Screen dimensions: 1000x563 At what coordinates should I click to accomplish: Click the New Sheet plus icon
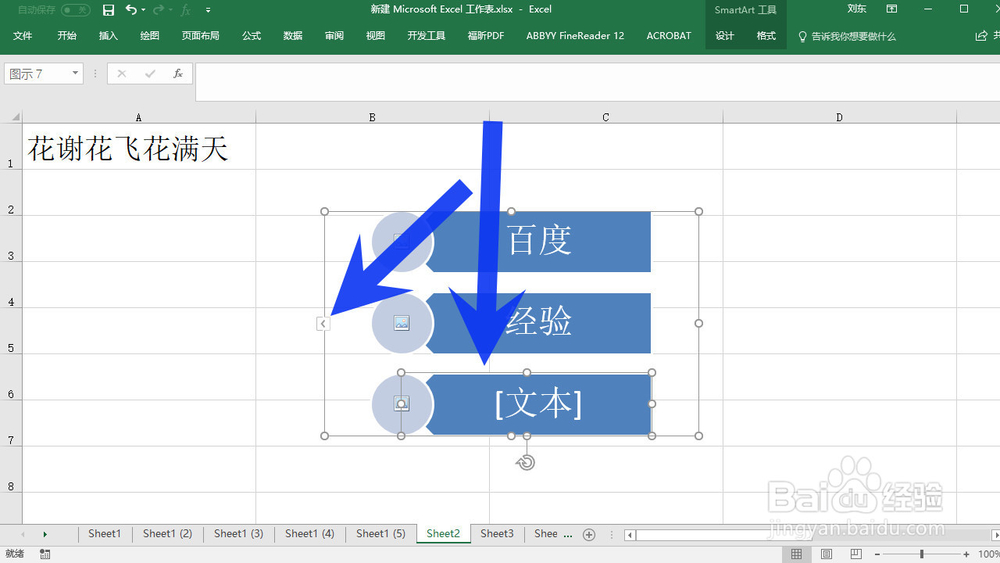tap(589, 535)
